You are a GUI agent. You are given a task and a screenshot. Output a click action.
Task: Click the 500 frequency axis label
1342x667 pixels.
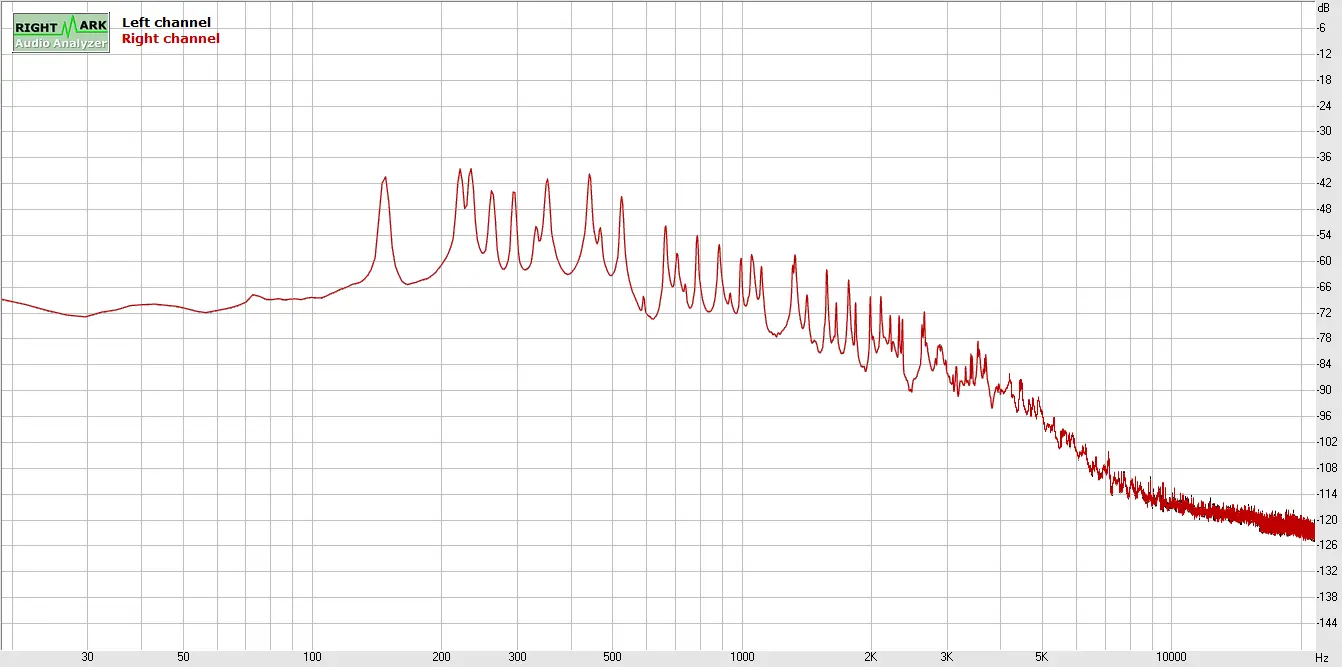point(613,657)
